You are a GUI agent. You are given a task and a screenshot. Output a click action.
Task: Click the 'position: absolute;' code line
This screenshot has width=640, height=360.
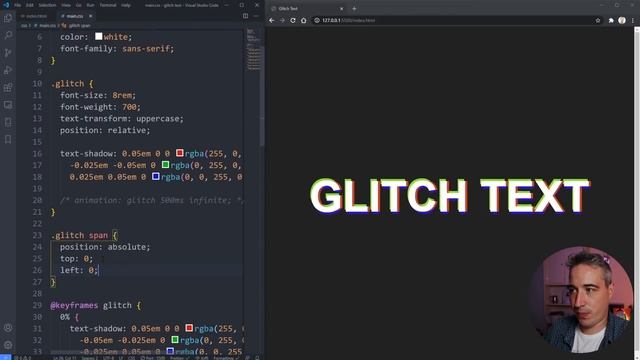pos(105,247)
